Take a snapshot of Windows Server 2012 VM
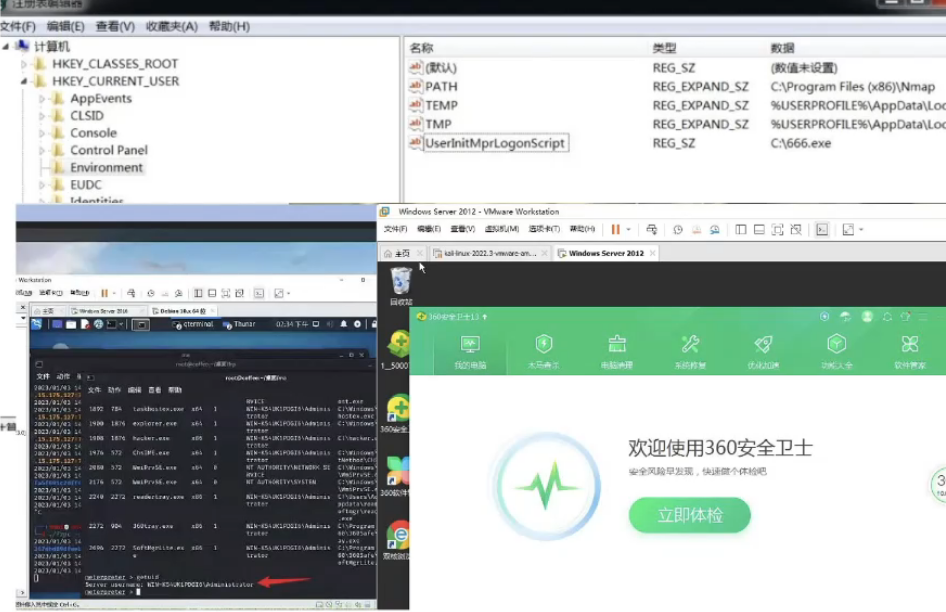 [x=678, y=229]
